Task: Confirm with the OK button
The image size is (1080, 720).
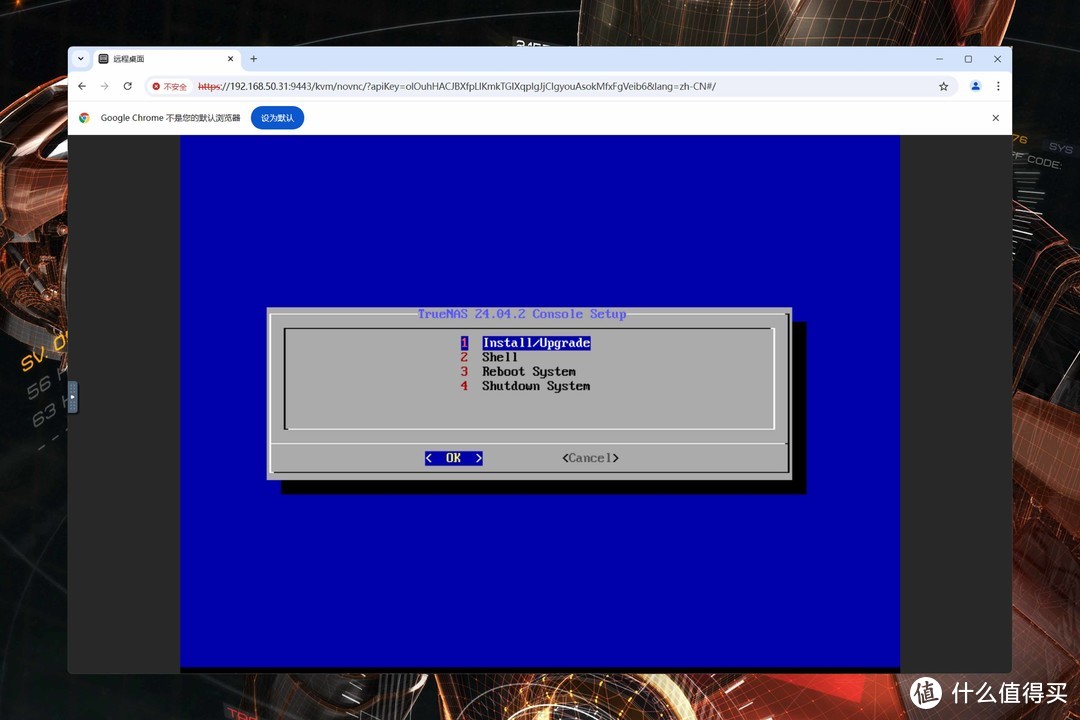Action: (453, 458)
